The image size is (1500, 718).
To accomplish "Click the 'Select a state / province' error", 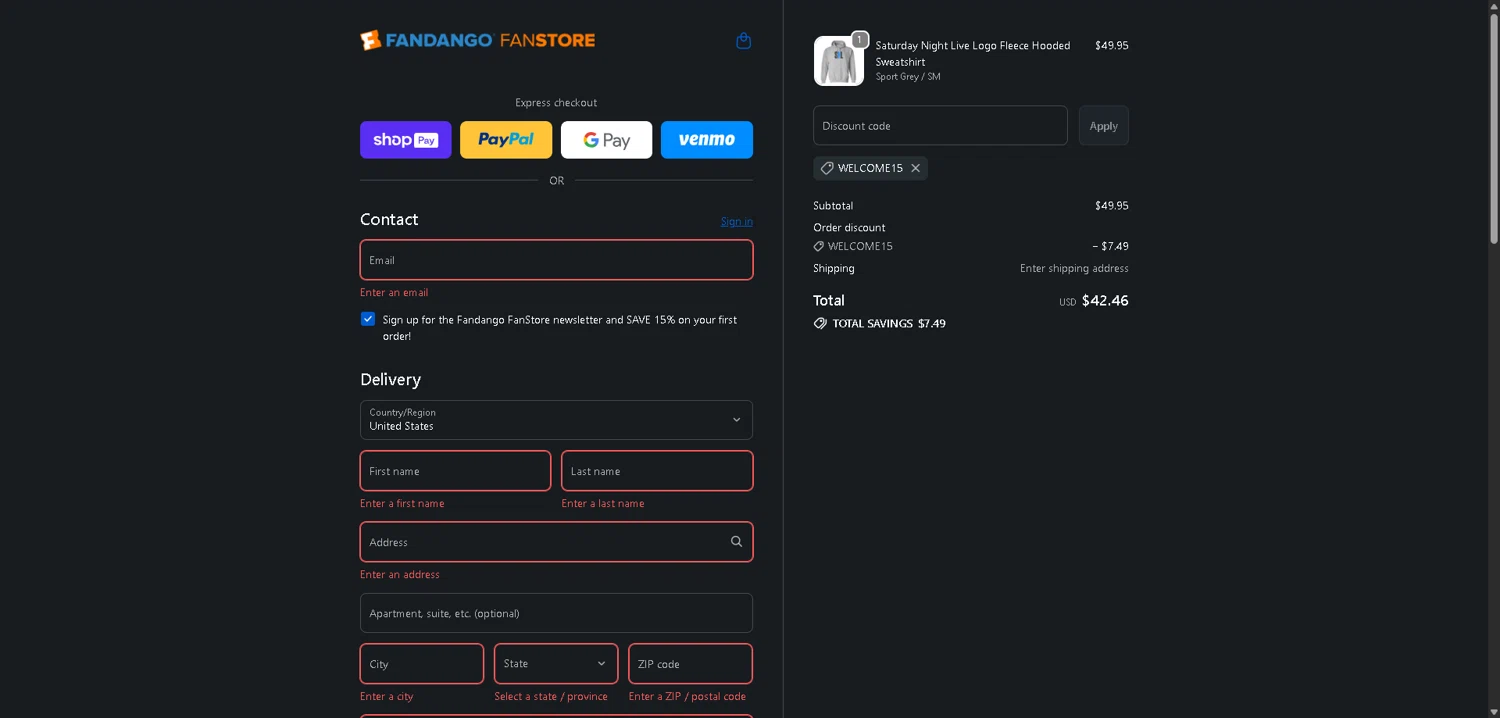I will (x=551, y=697).
